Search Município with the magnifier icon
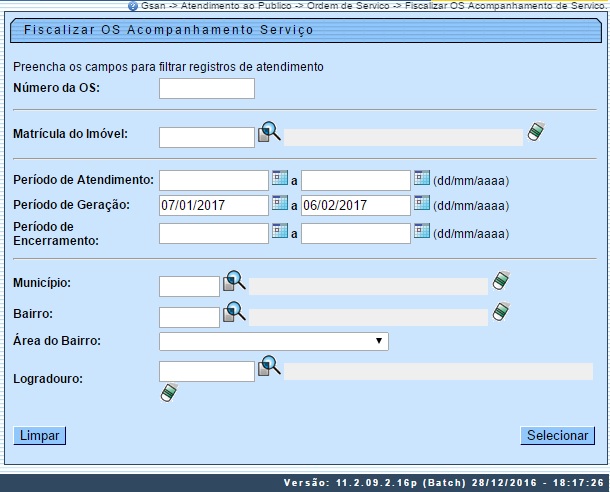Image resolution: width=610 pixels, height=492 pixels. tap(234, 280)
